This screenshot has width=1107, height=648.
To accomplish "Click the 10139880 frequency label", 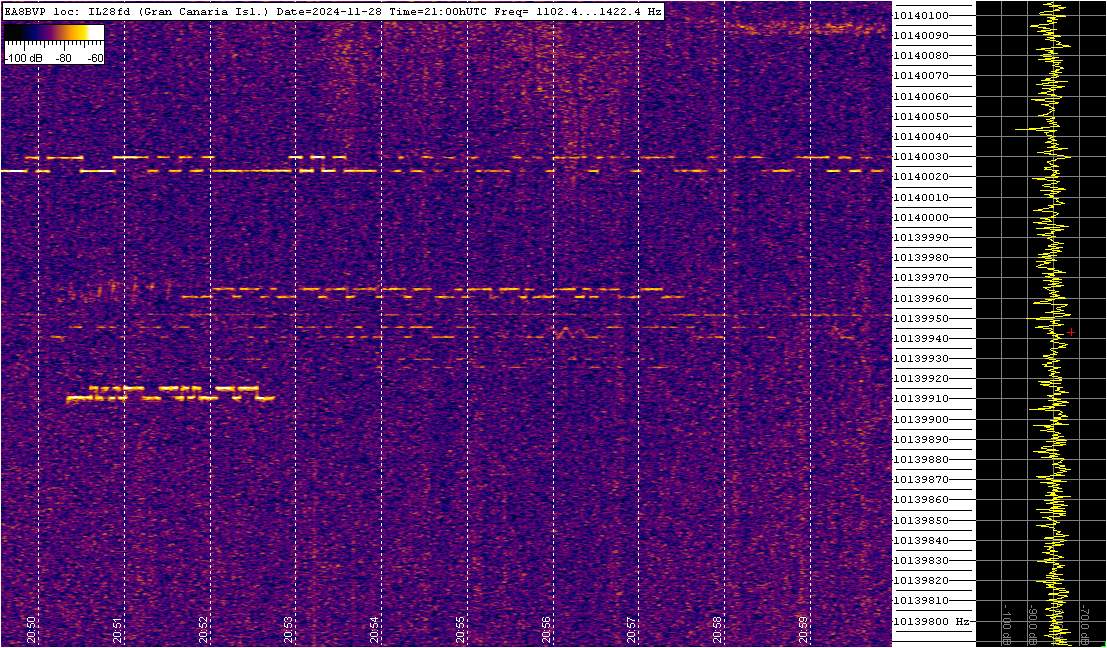I will 921,460.
